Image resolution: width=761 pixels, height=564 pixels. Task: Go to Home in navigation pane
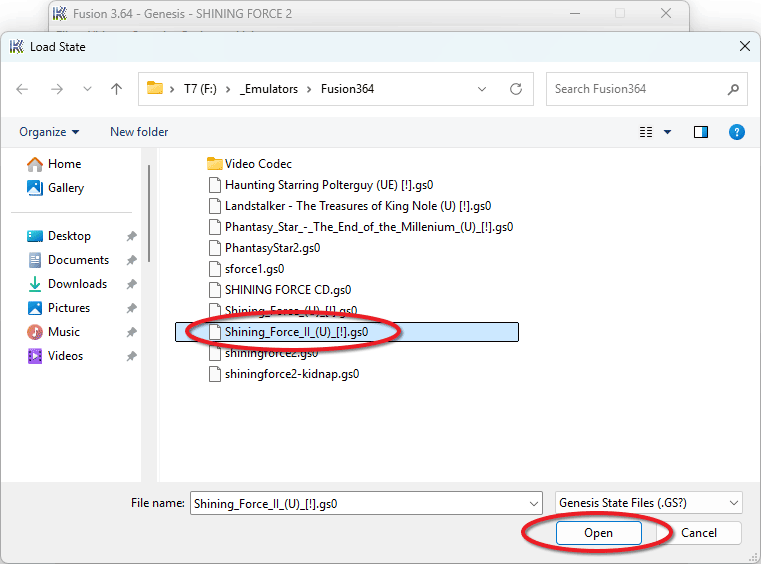coord(54,164)
